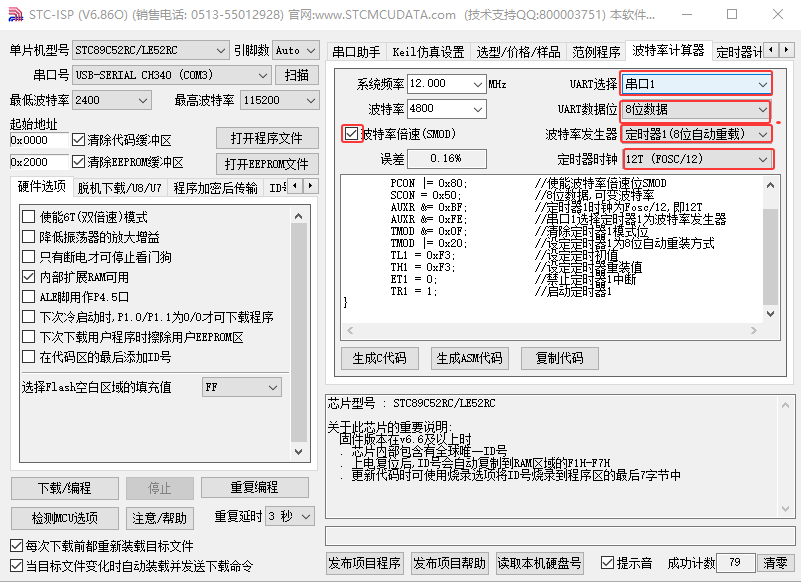Click 打开程序文件 button
The image size is (801, 584).
267,138
